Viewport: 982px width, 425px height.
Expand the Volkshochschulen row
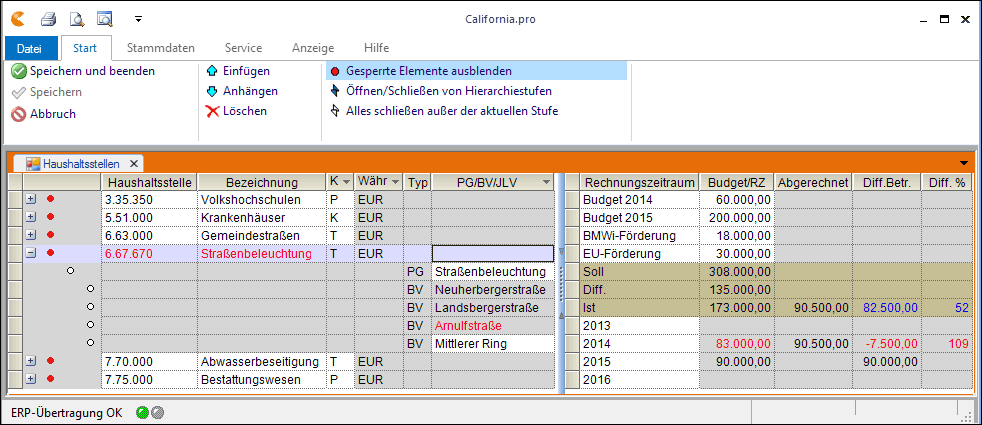click(31, 199)
